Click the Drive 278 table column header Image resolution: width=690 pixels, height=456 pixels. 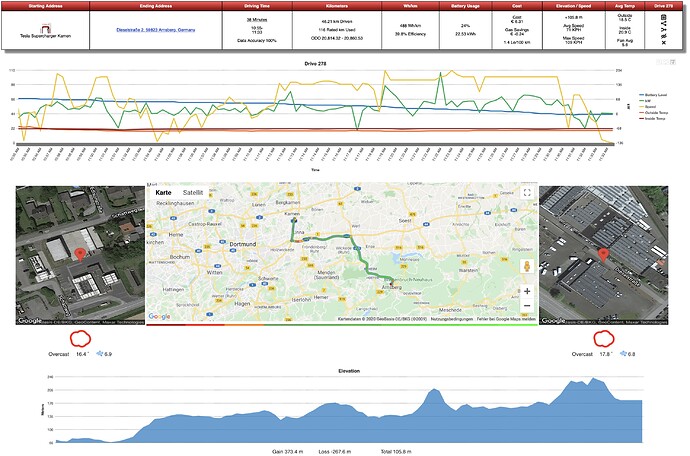664,6
